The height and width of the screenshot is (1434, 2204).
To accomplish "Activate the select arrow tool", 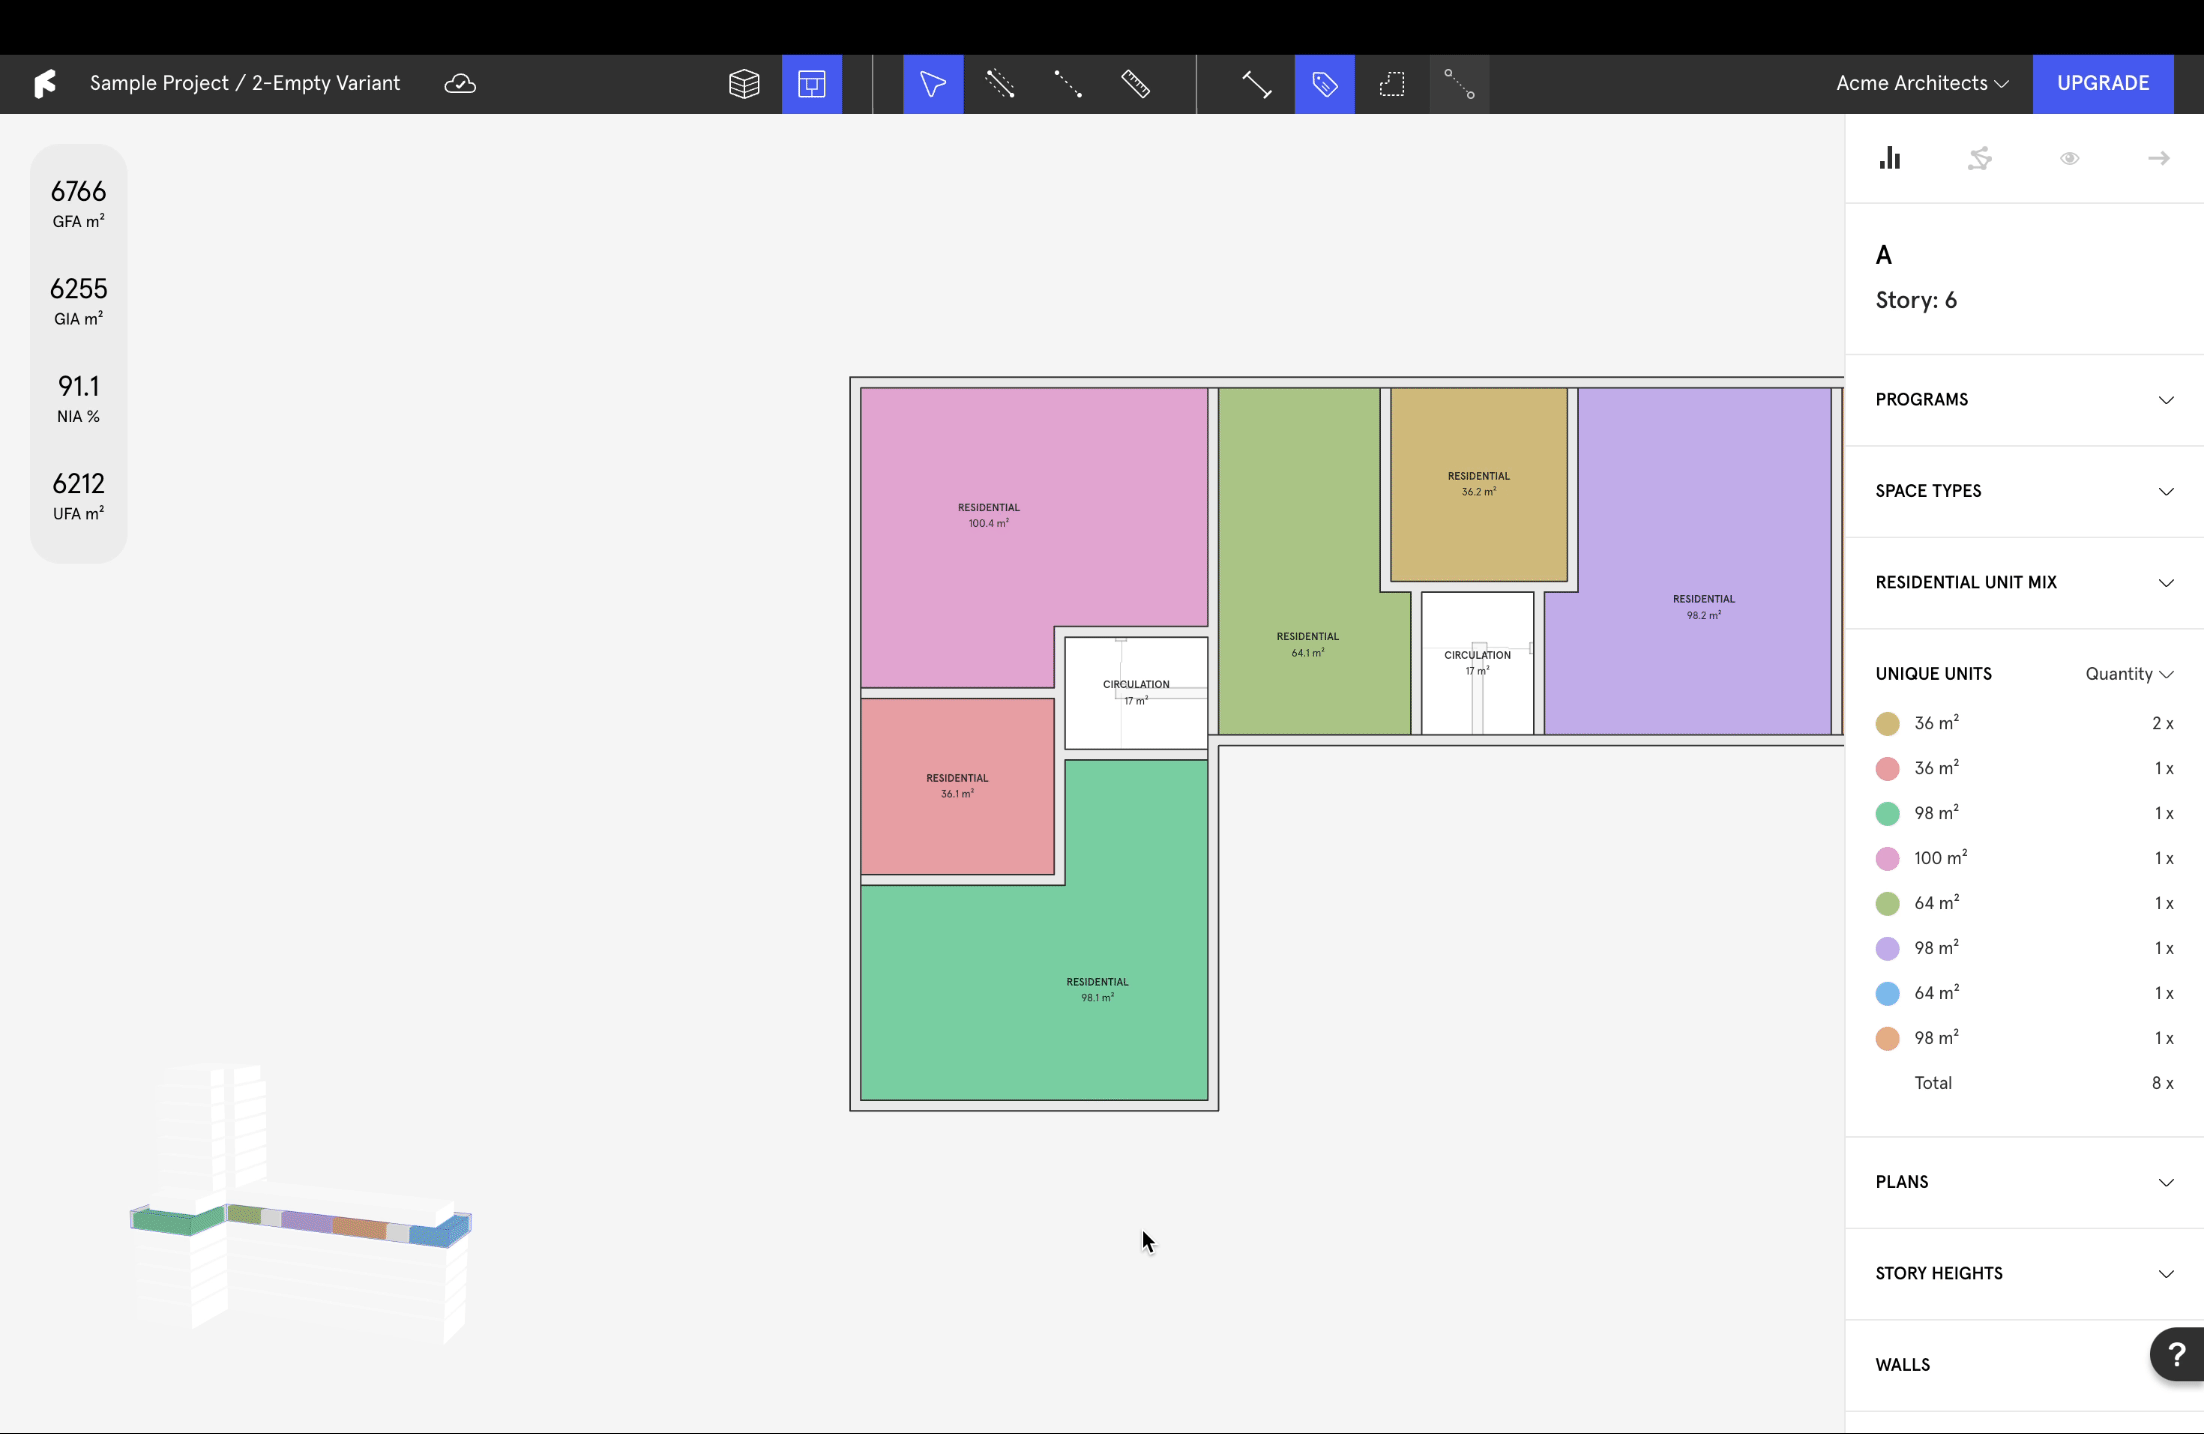I will 932,84.
